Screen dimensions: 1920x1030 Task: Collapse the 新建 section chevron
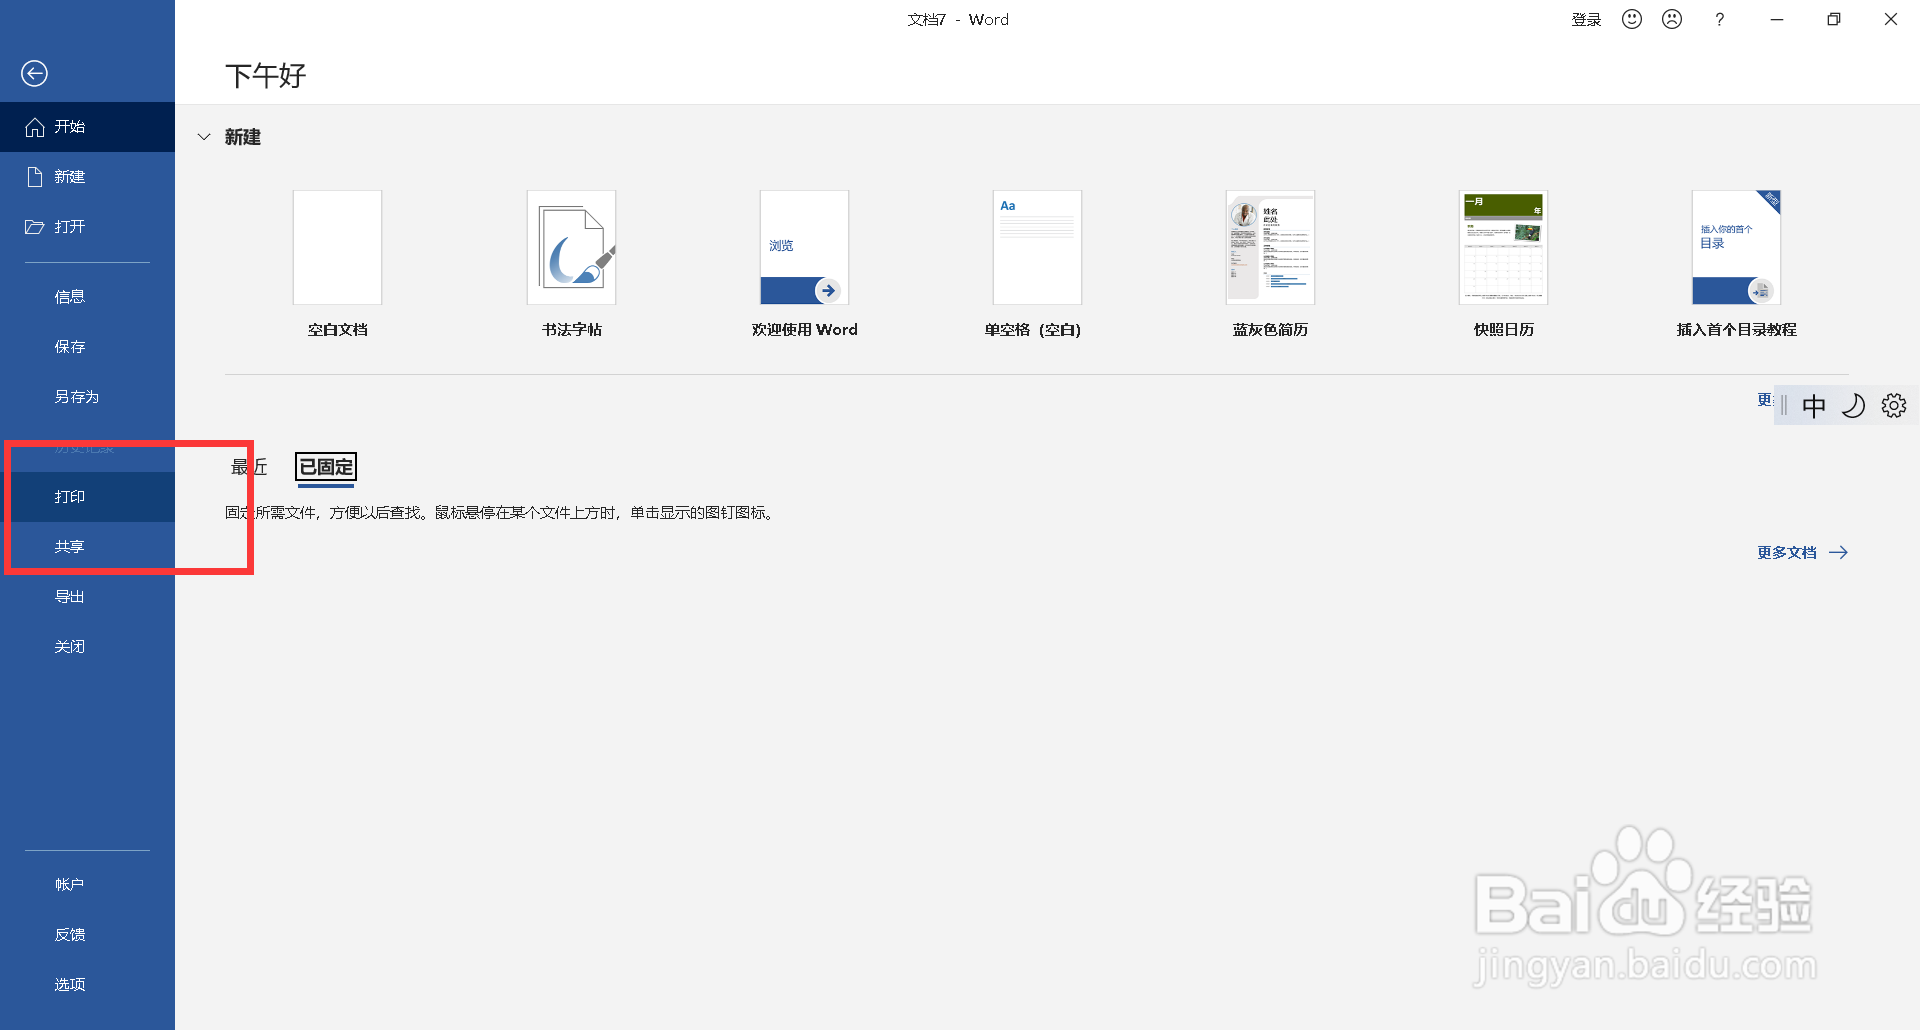204,137
